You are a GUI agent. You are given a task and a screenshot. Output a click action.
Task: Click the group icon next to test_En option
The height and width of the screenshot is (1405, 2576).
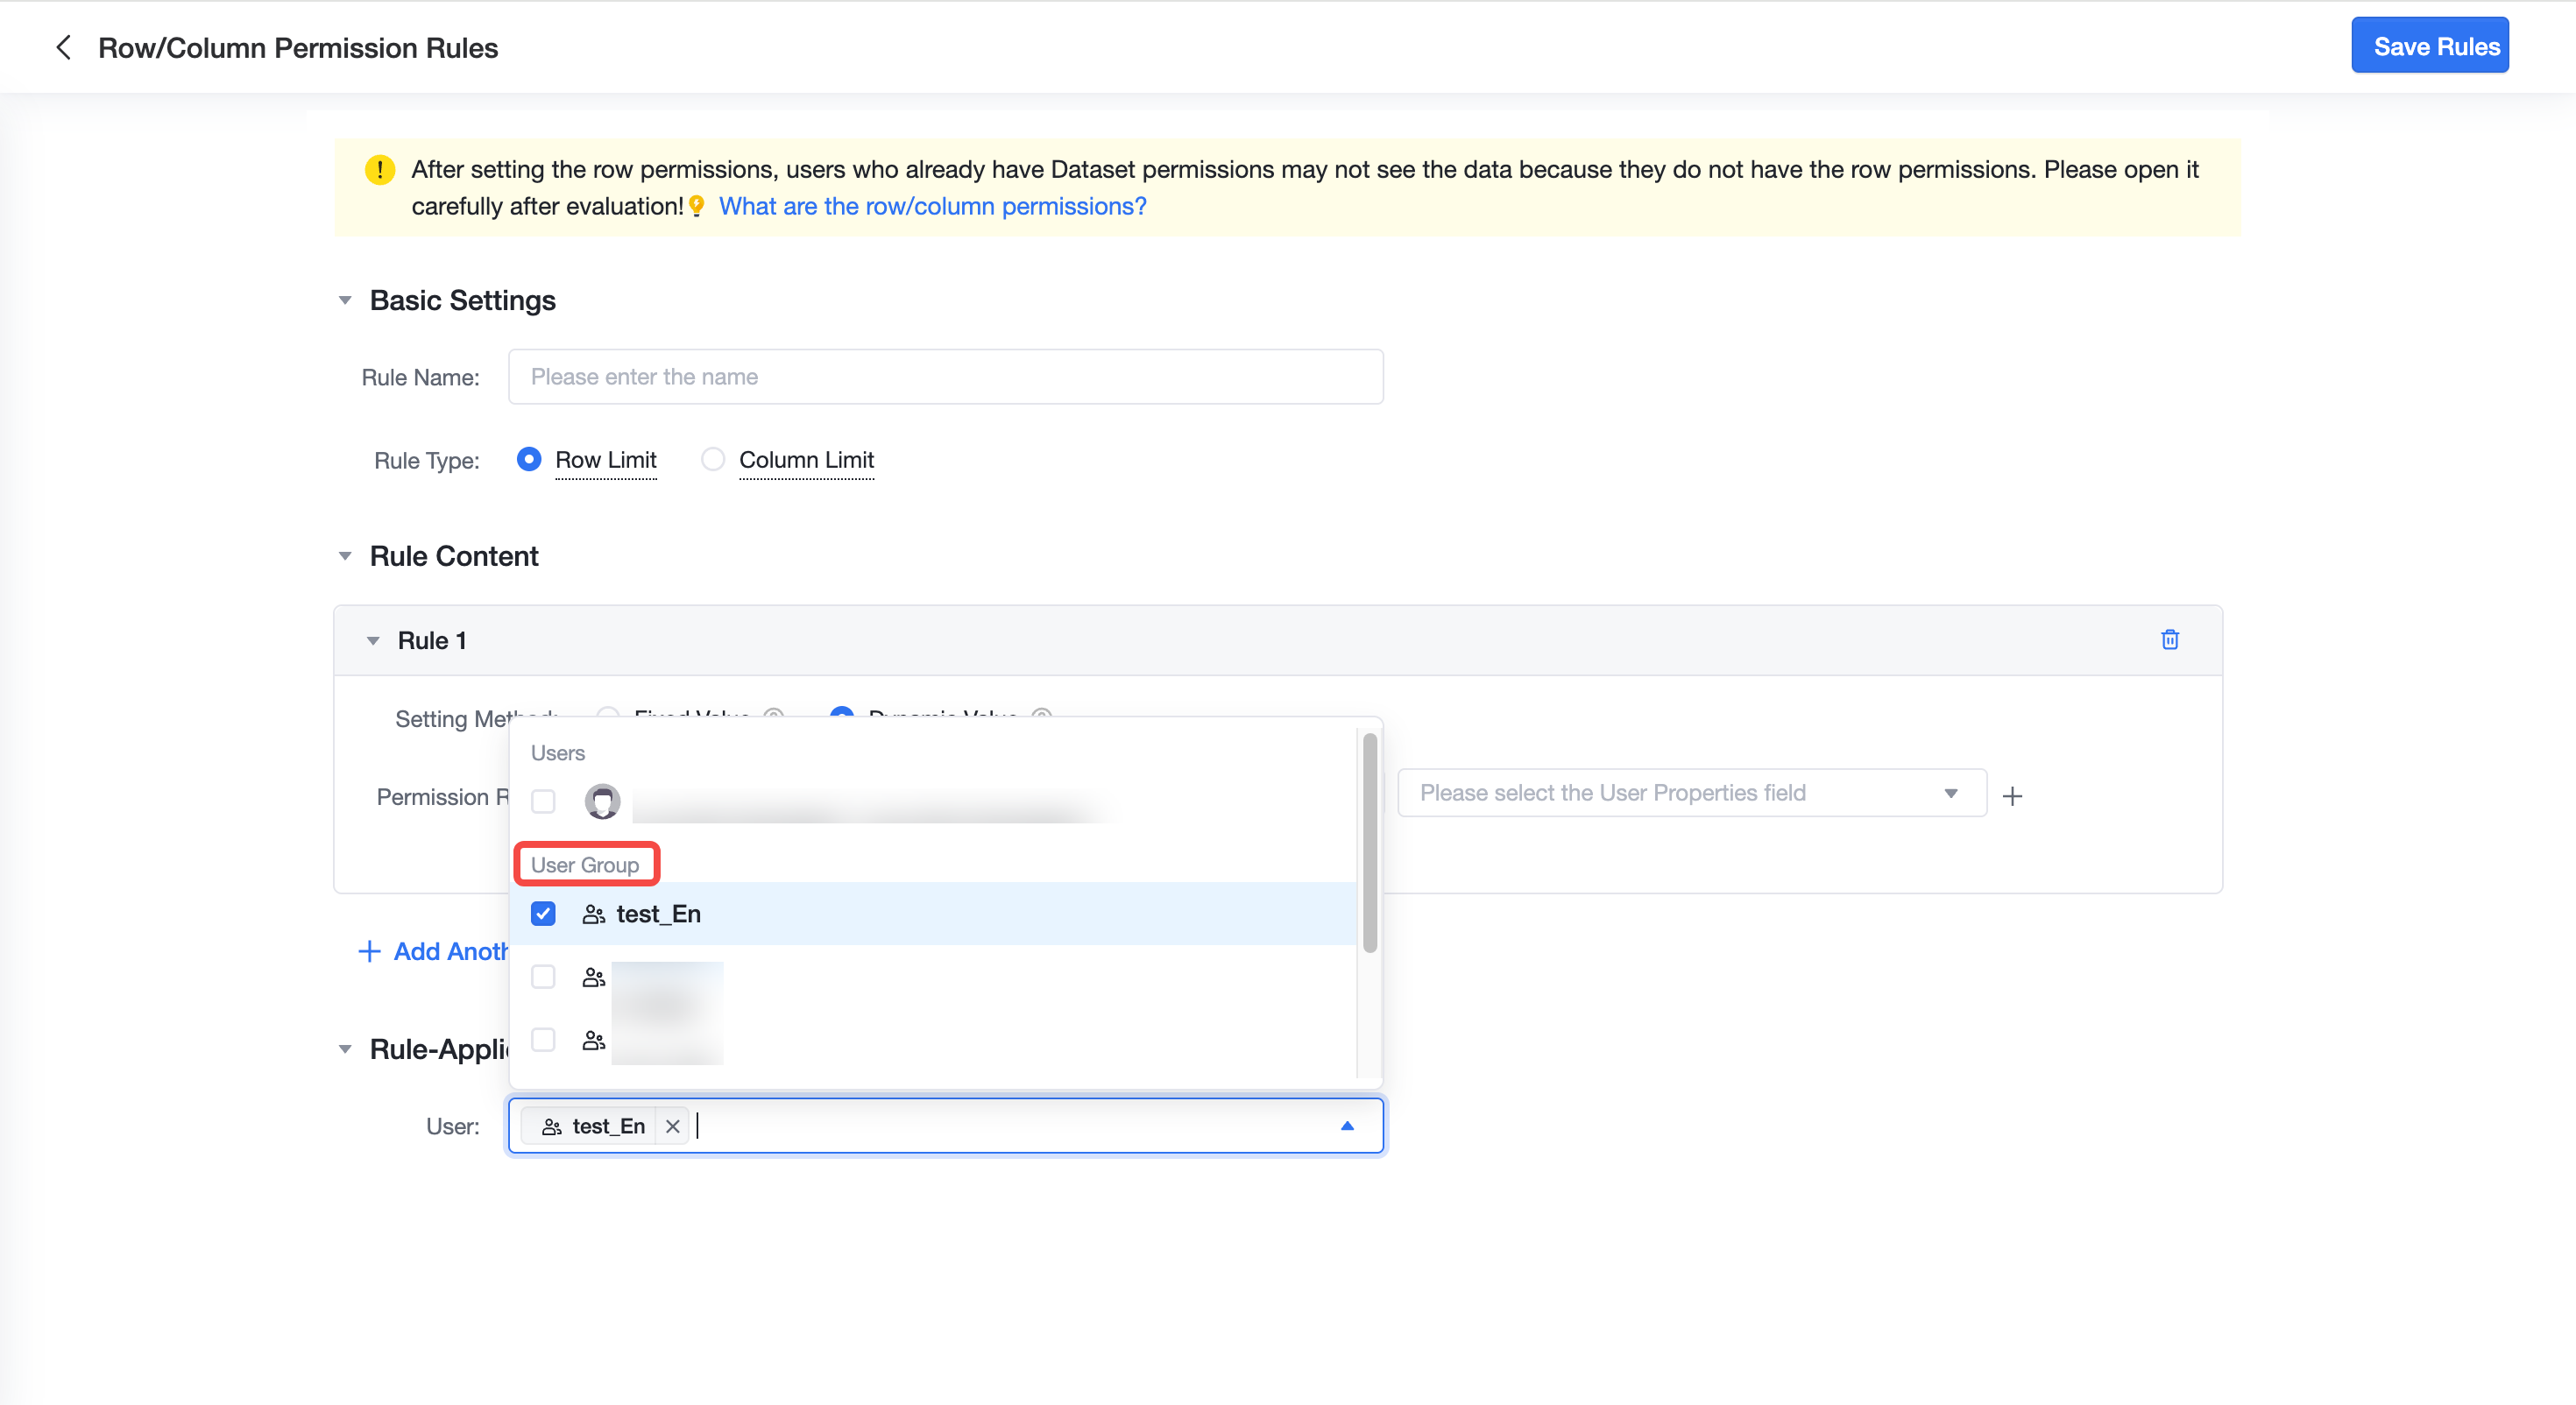pyautogui.click(x=594, y=914)
